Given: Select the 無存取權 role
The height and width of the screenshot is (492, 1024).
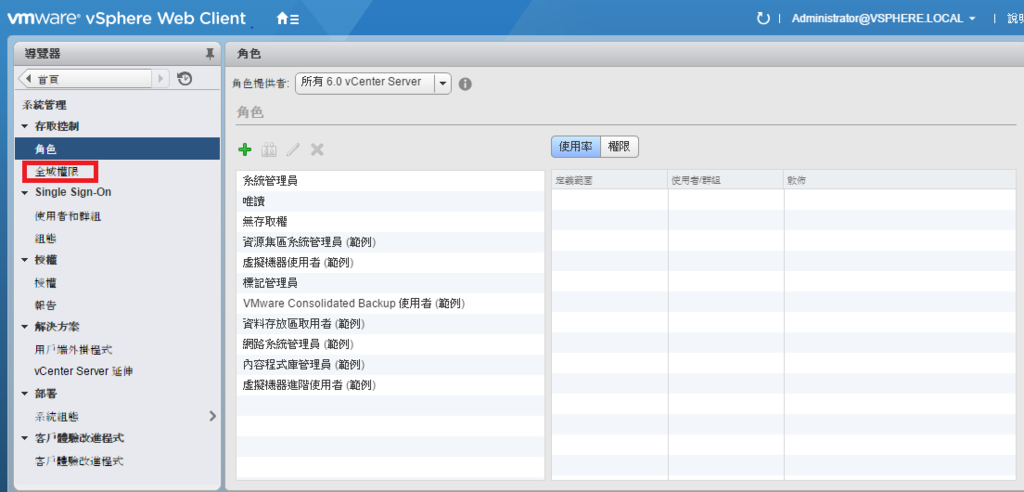Looking at the screenshot, I should click(x=390, y=222).
